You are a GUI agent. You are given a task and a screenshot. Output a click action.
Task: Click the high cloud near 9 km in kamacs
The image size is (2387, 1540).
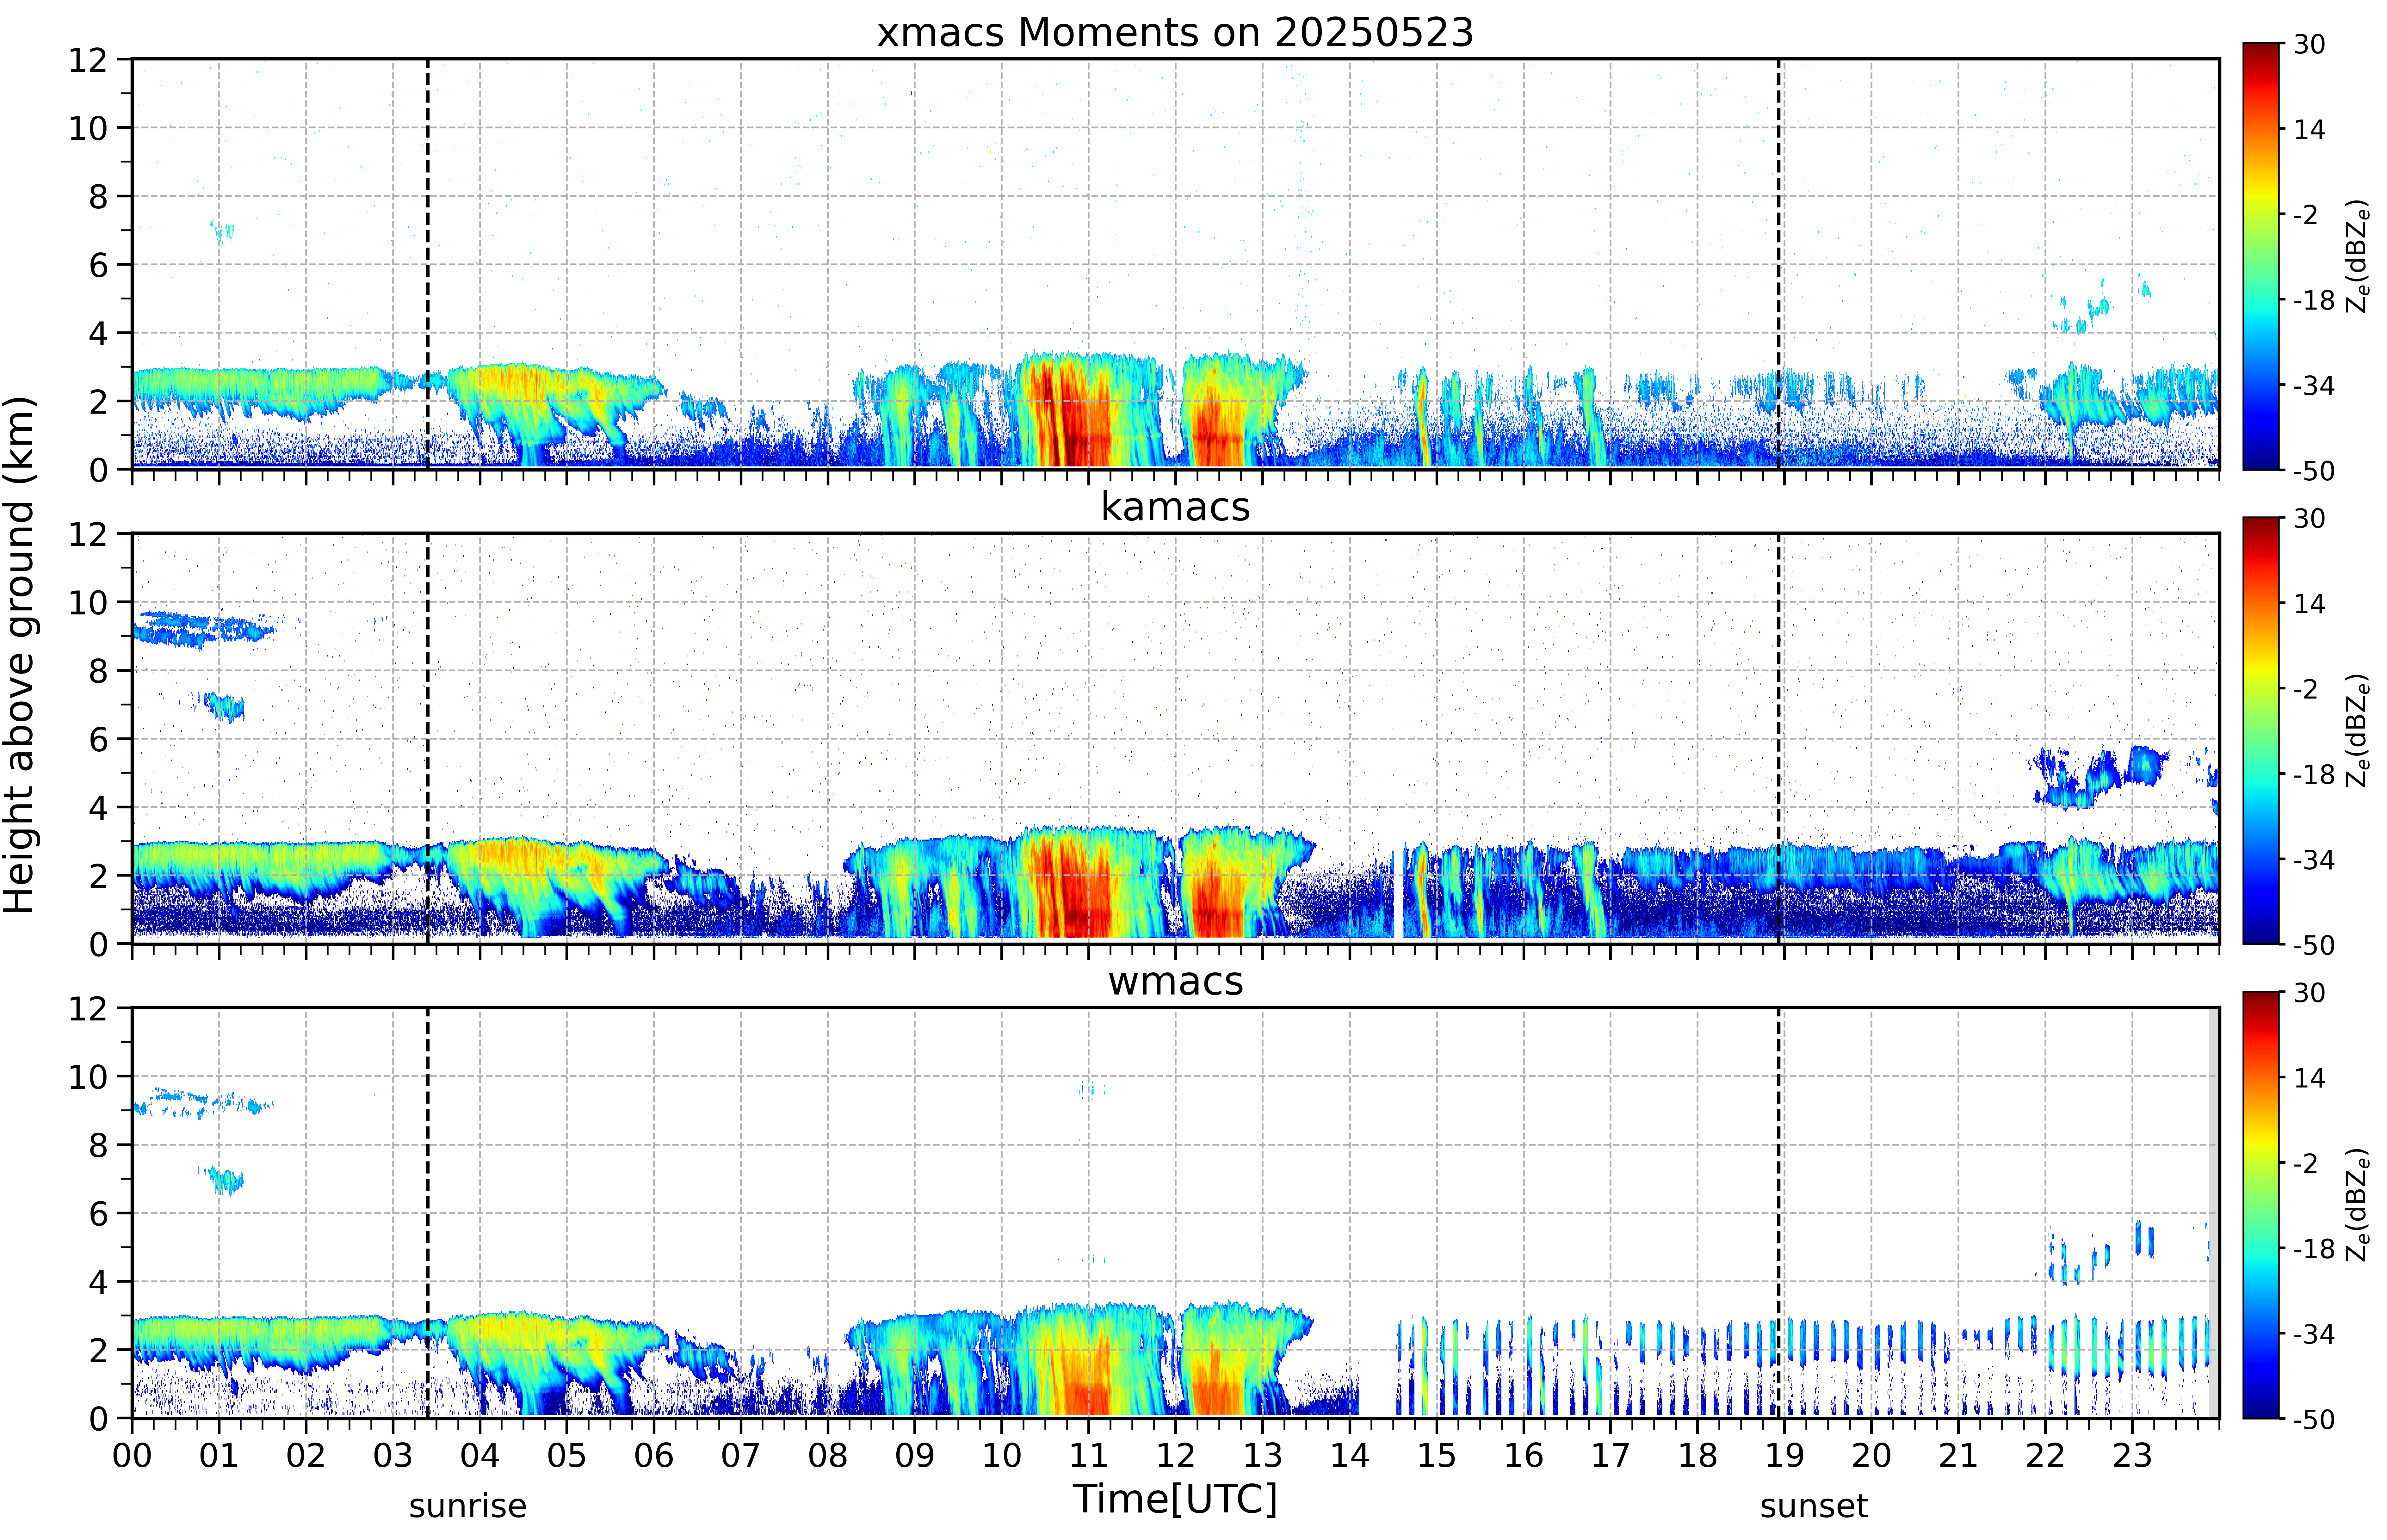(200, 630)
